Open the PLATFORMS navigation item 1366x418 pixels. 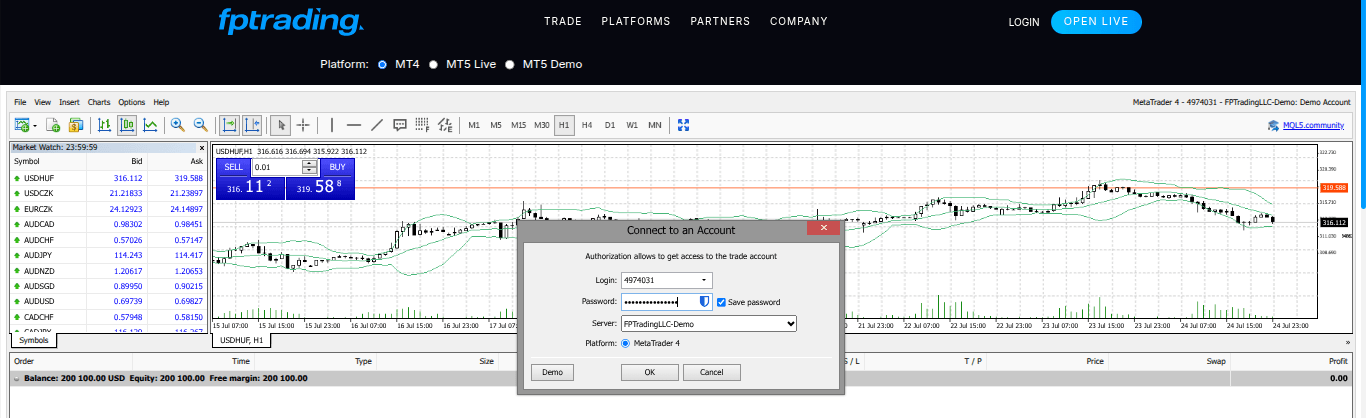[635, 21]
